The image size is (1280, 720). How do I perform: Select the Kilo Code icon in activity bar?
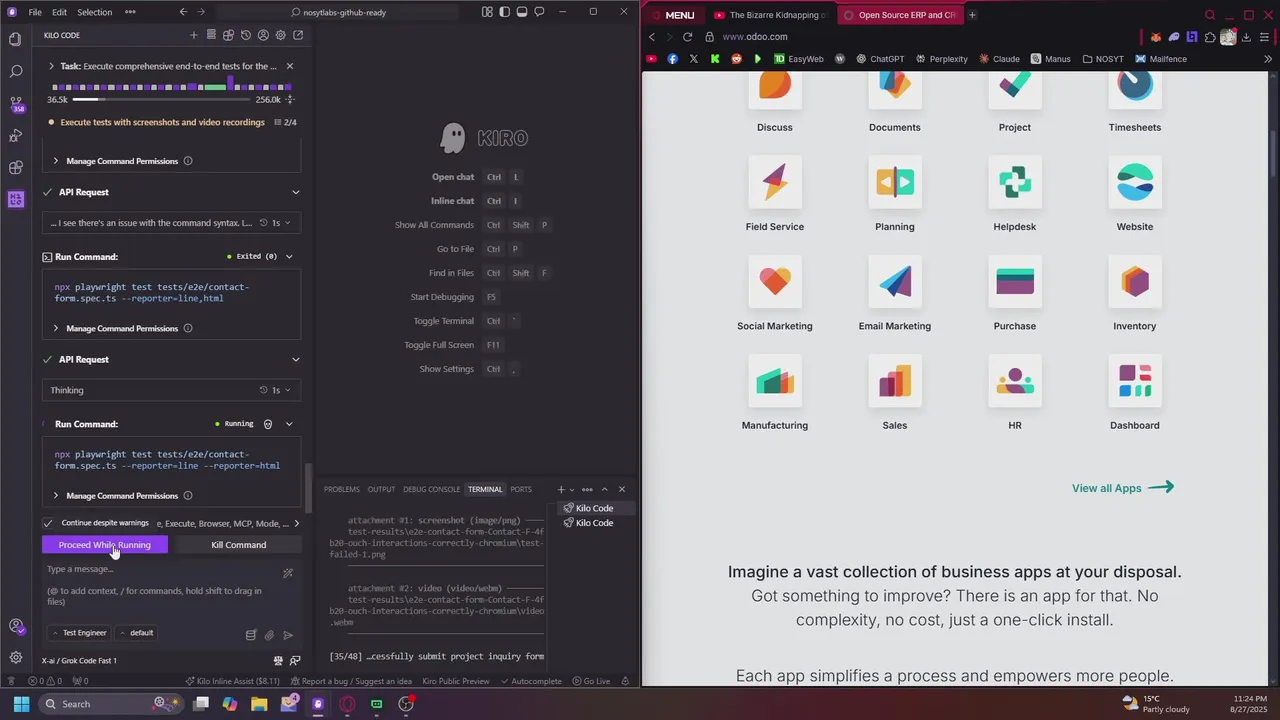click(x=15, y=199)
